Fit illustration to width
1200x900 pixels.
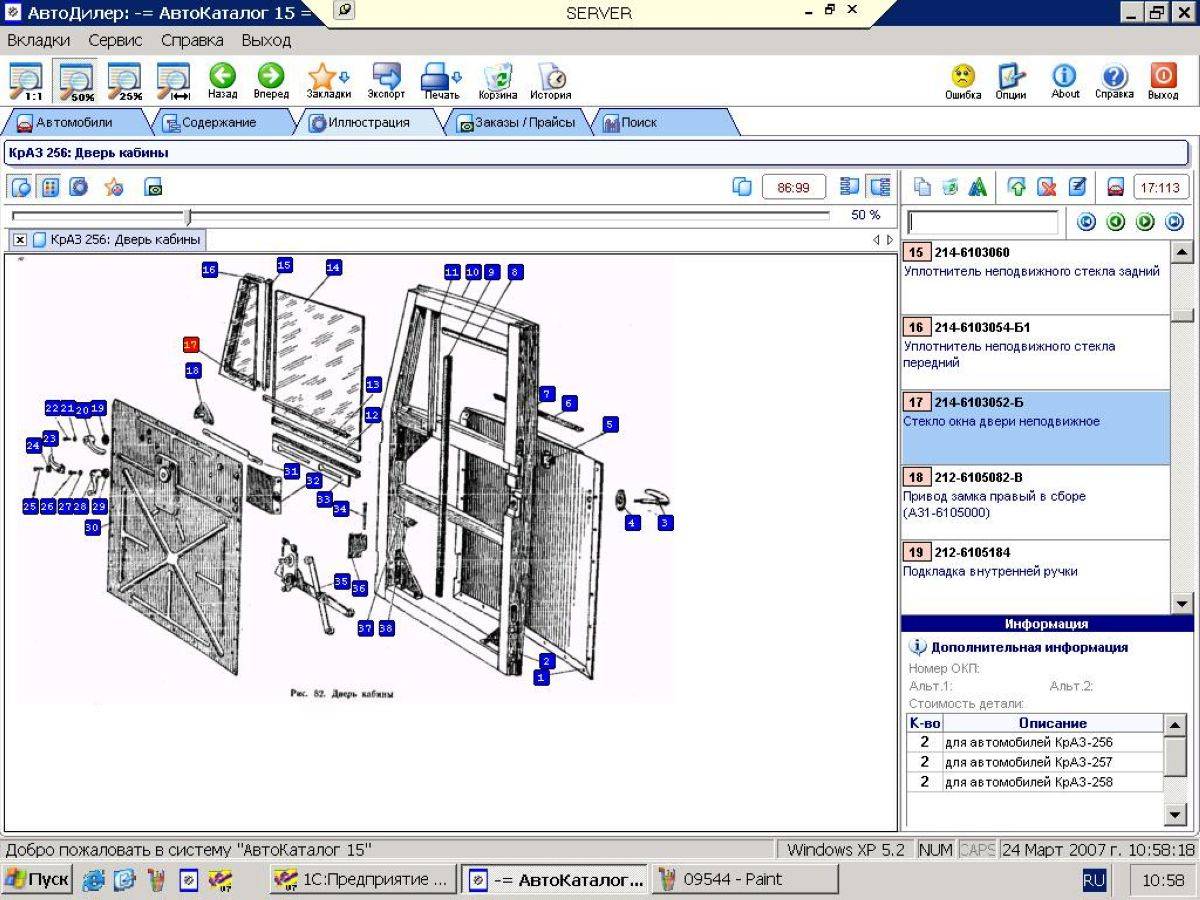click(174, 81)
